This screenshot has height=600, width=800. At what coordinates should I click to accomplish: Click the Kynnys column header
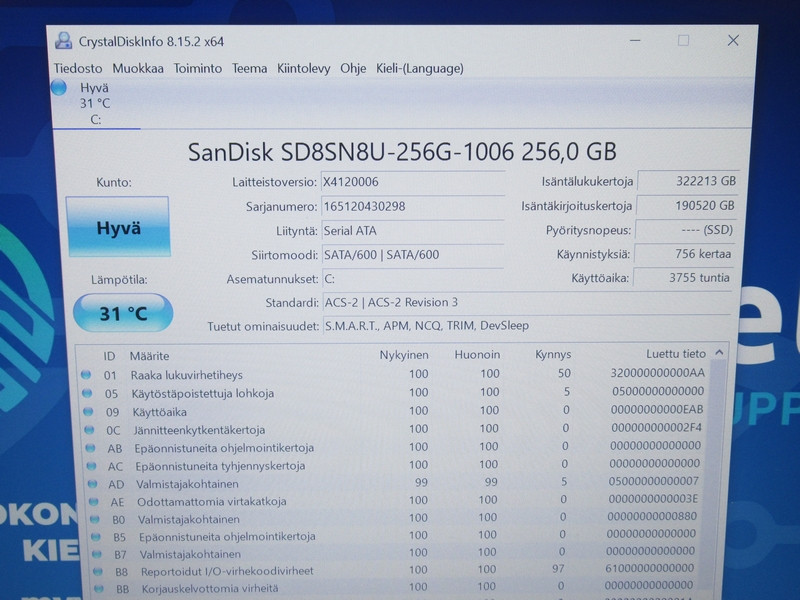553,354
